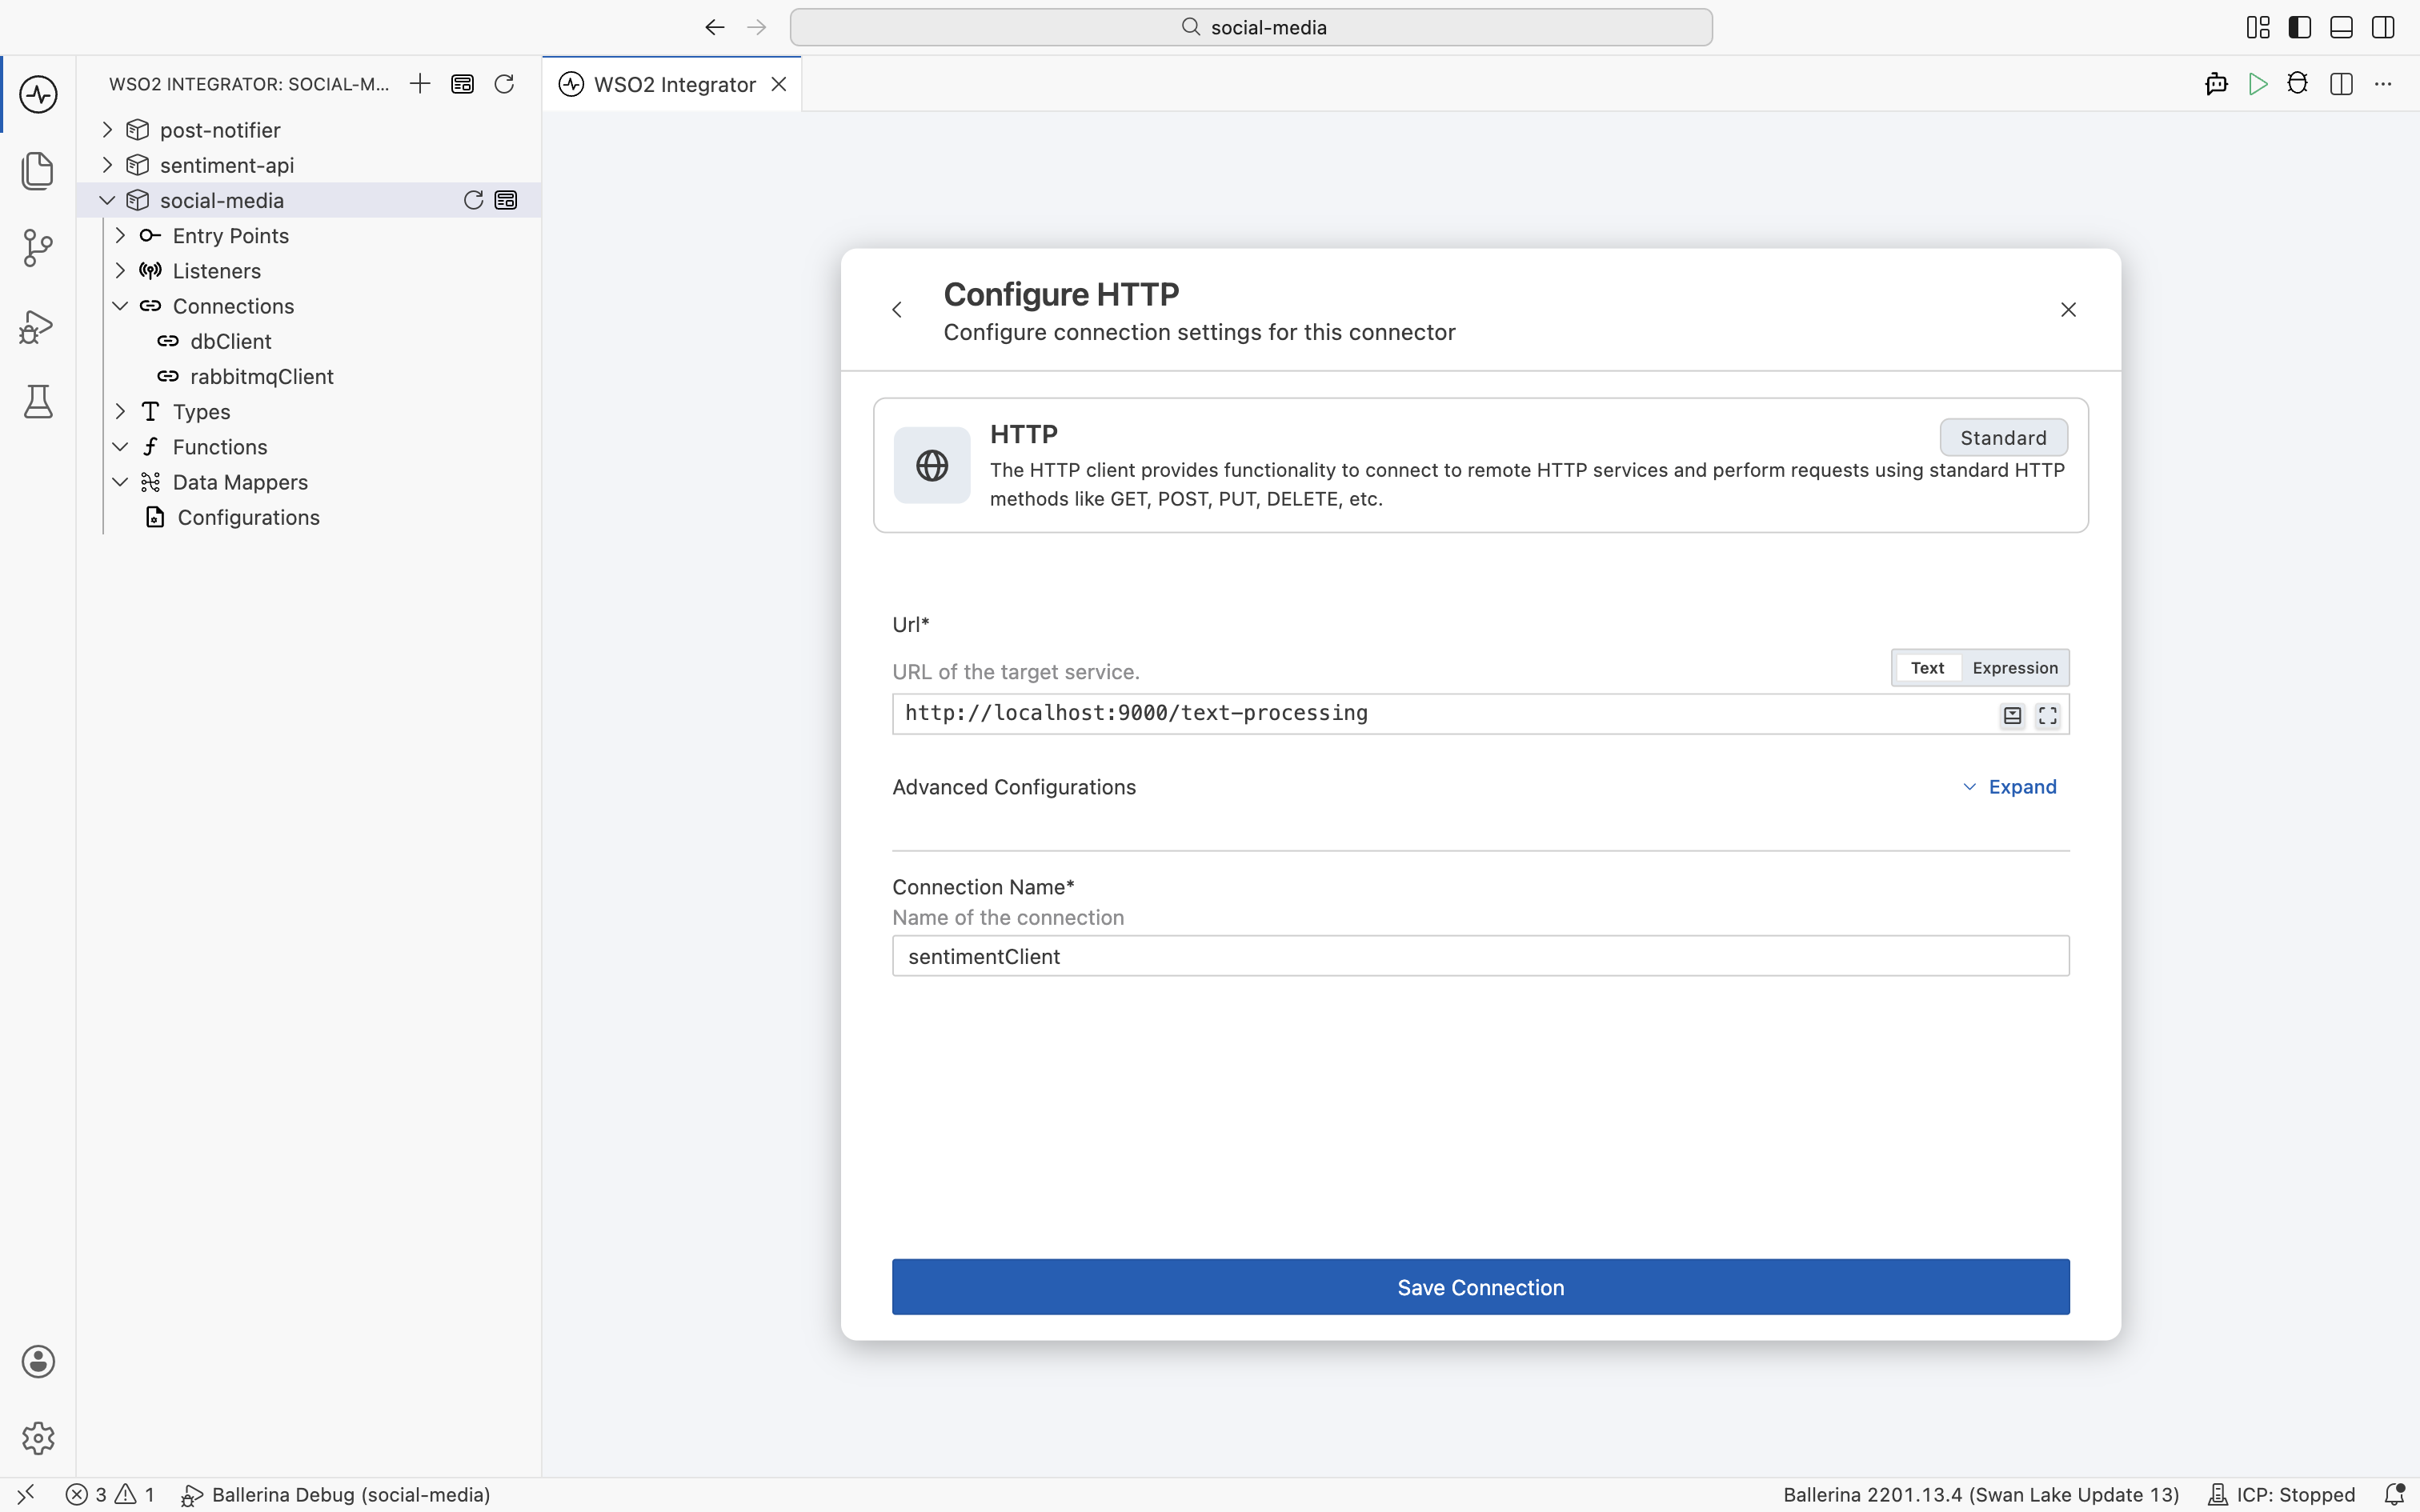This screenshot has height=1512, width=2420.
Task: Expand the post-notifier project
Action: (x=107, y=130)
